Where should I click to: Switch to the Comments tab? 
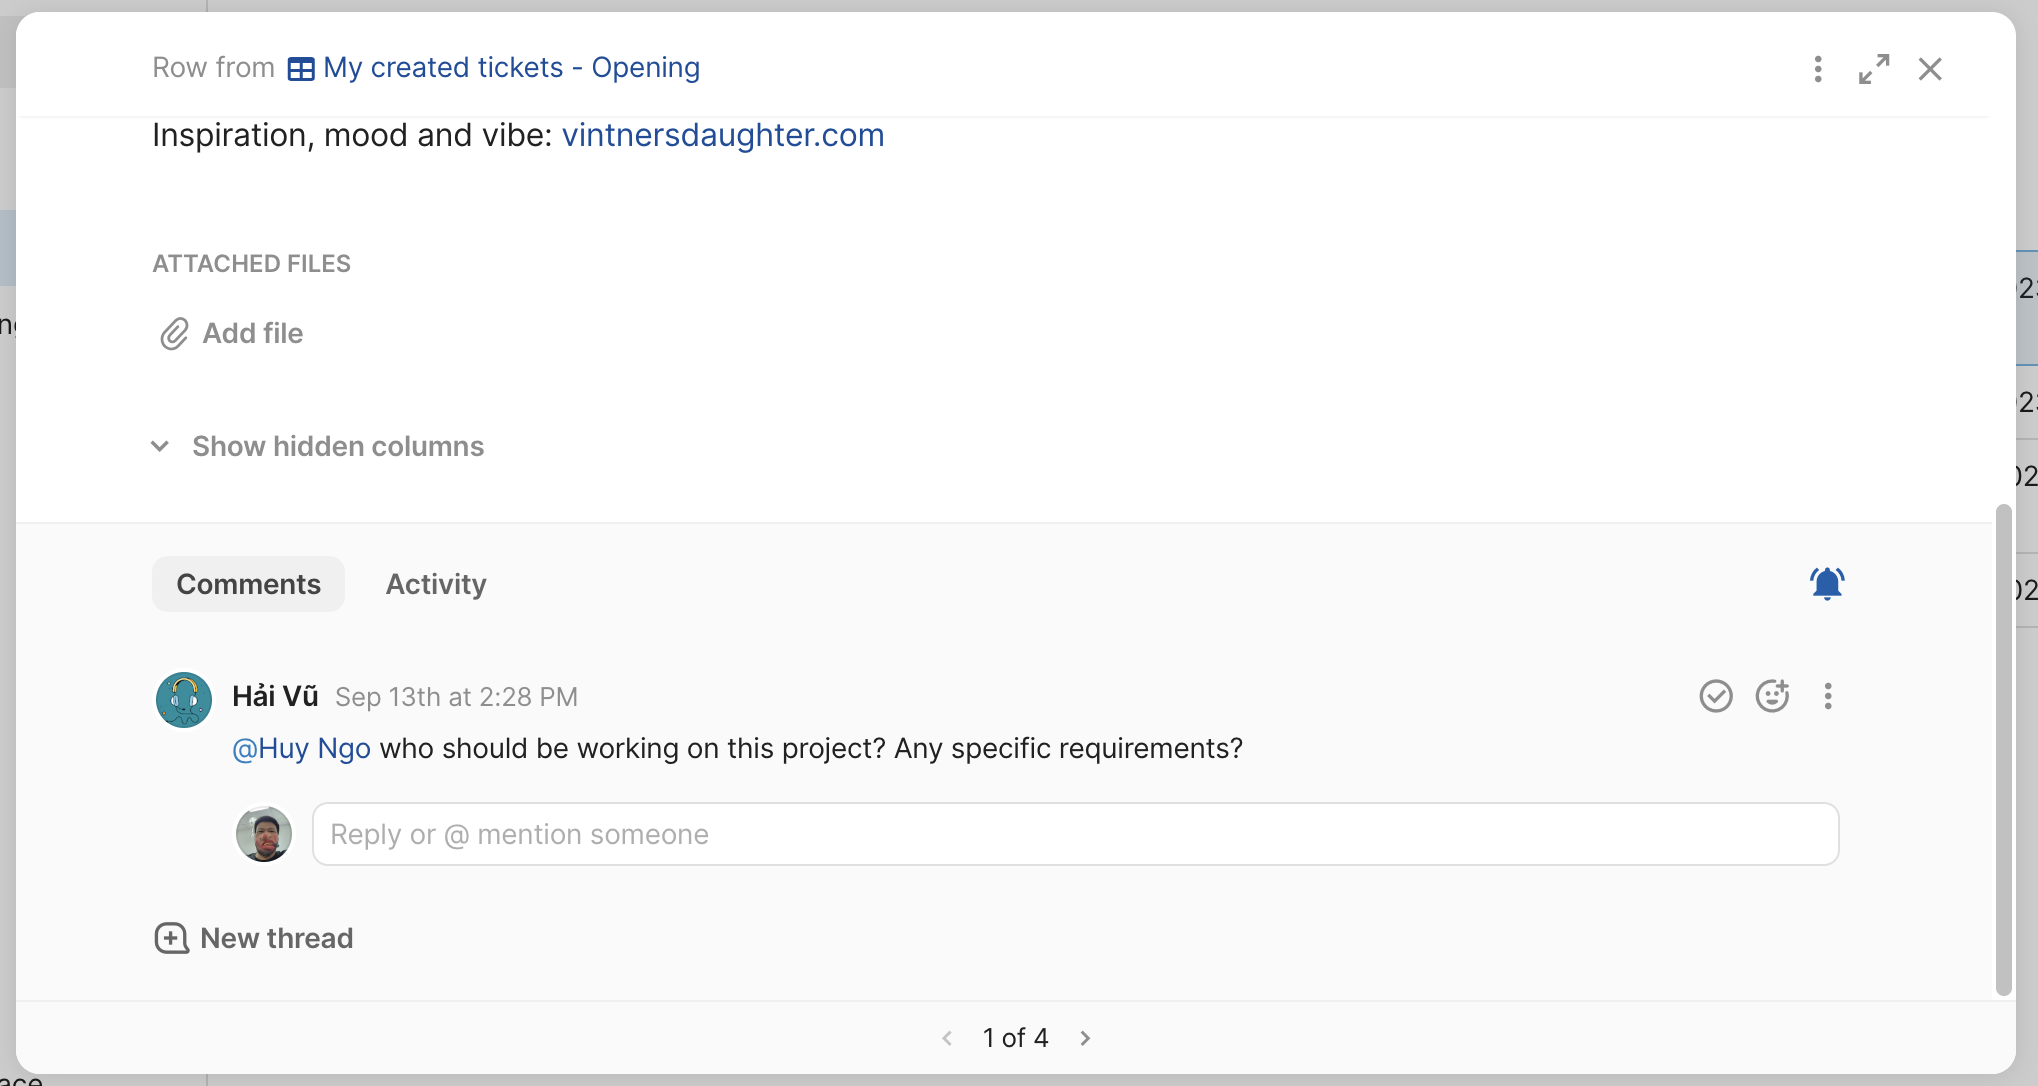tap(248, 584)
